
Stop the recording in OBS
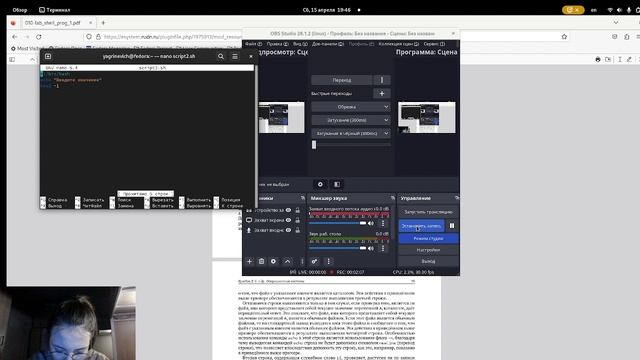[x=421, y=226]
